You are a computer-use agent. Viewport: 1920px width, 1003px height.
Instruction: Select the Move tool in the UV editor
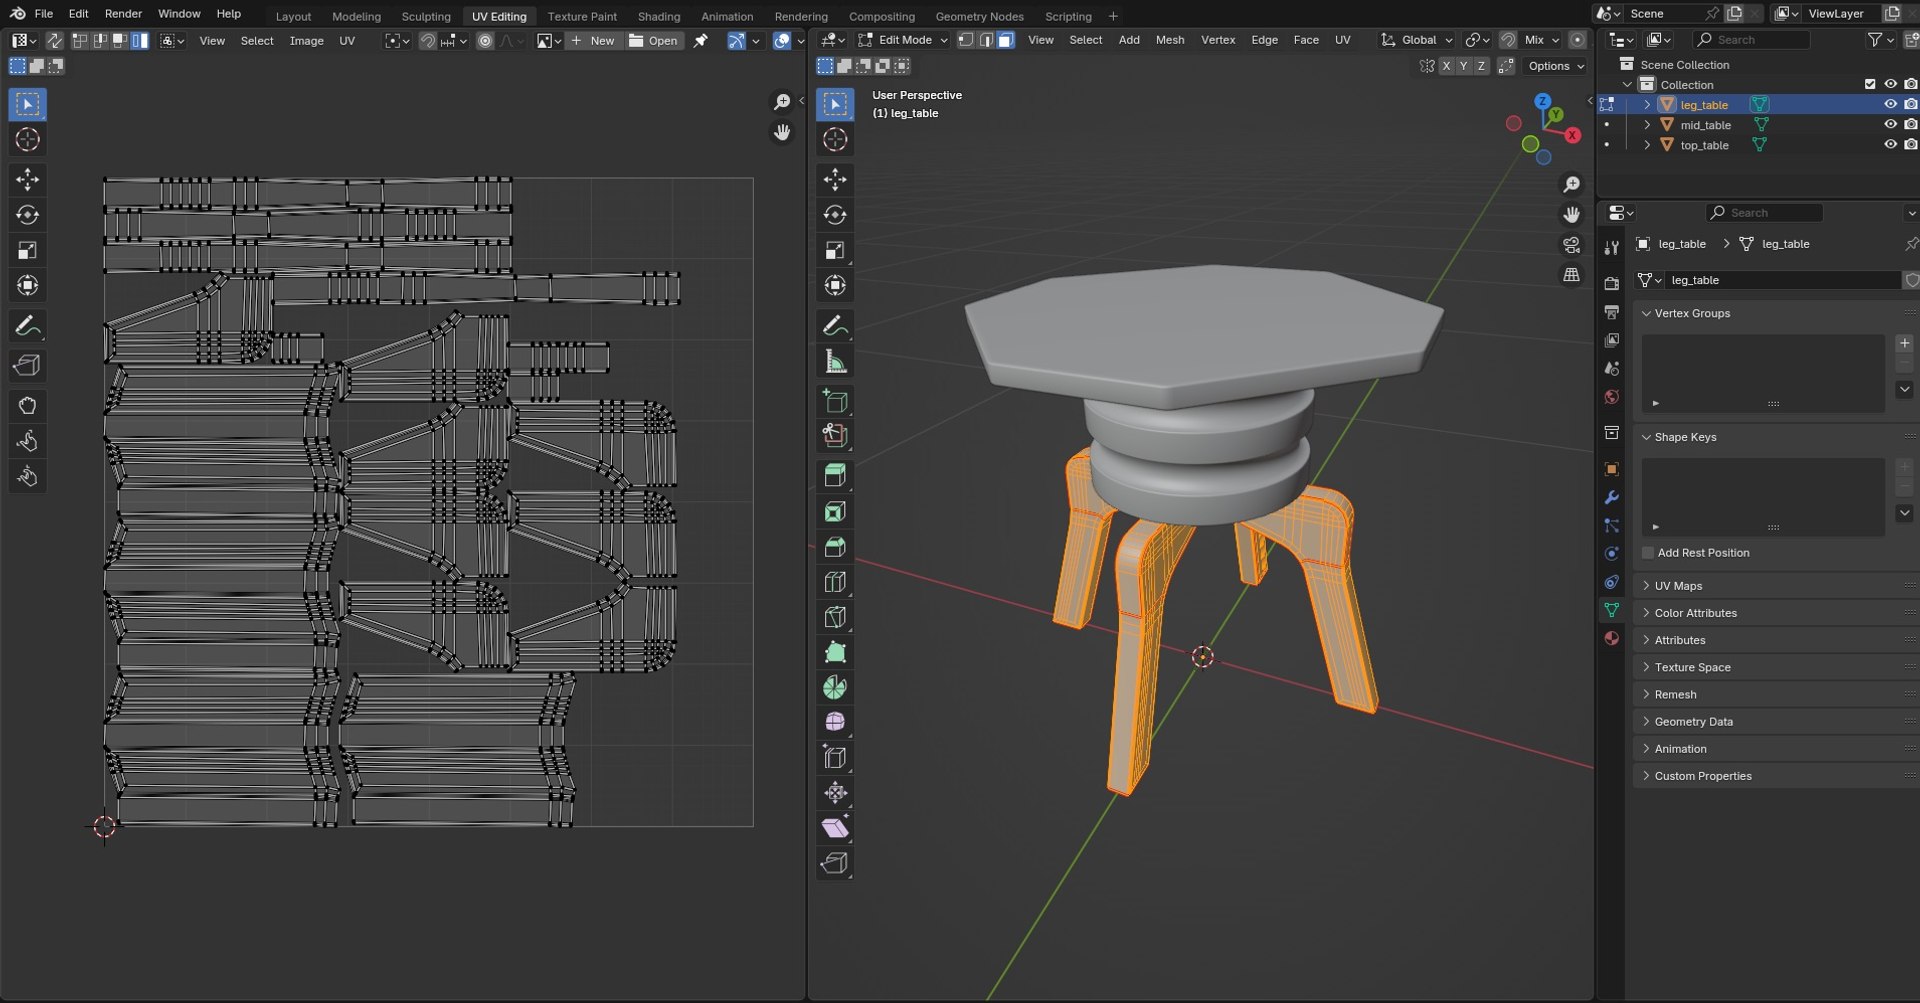click(x=28, y=179)
